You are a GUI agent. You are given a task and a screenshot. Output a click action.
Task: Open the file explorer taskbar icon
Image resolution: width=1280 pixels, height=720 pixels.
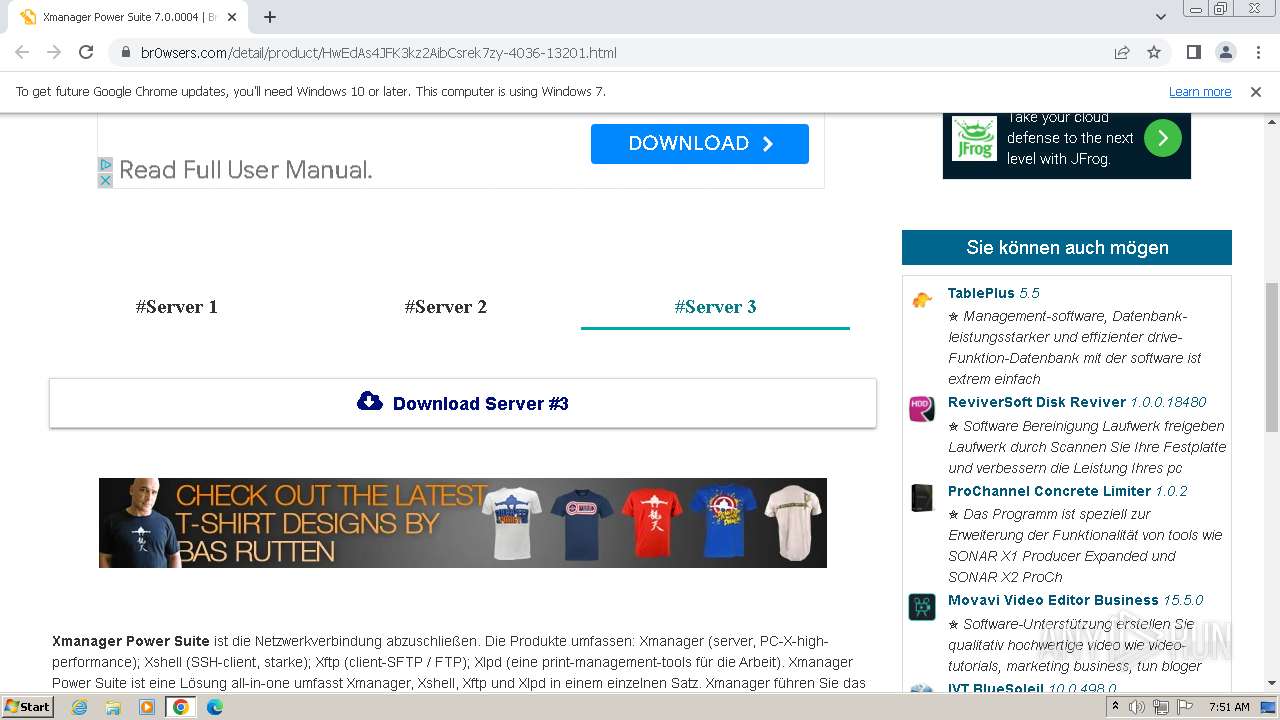[113, 707]
